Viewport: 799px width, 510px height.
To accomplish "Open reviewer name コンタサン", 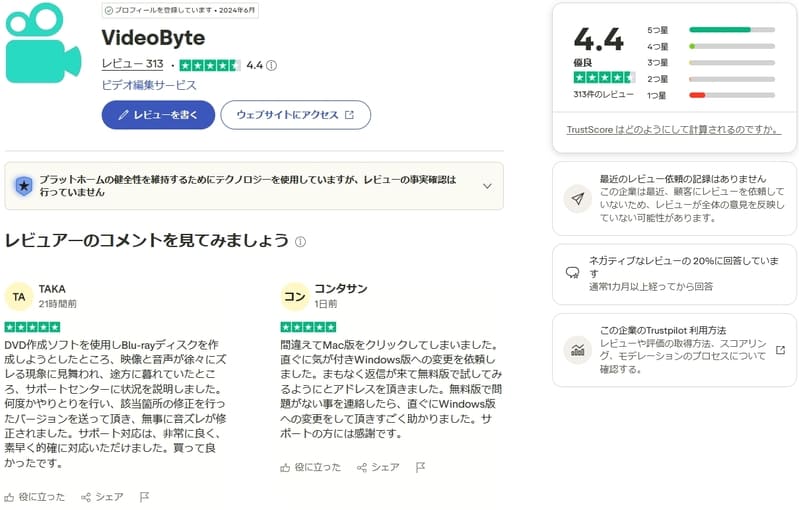I will (340, 289).
